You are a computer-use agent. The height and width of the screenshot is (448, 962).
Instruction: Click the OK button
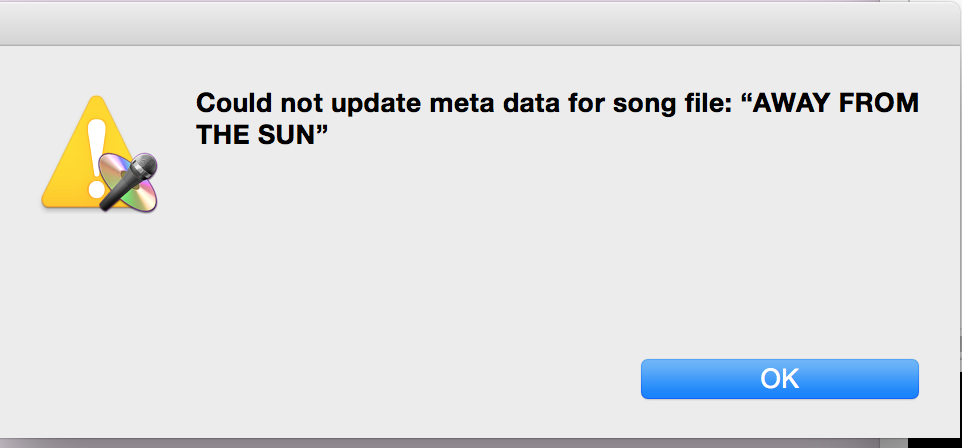779,378
